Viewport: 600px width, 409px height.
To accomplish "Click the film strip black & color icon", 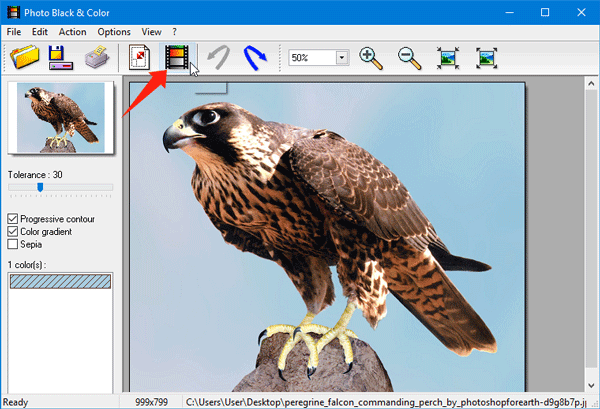I will [177, 57].
